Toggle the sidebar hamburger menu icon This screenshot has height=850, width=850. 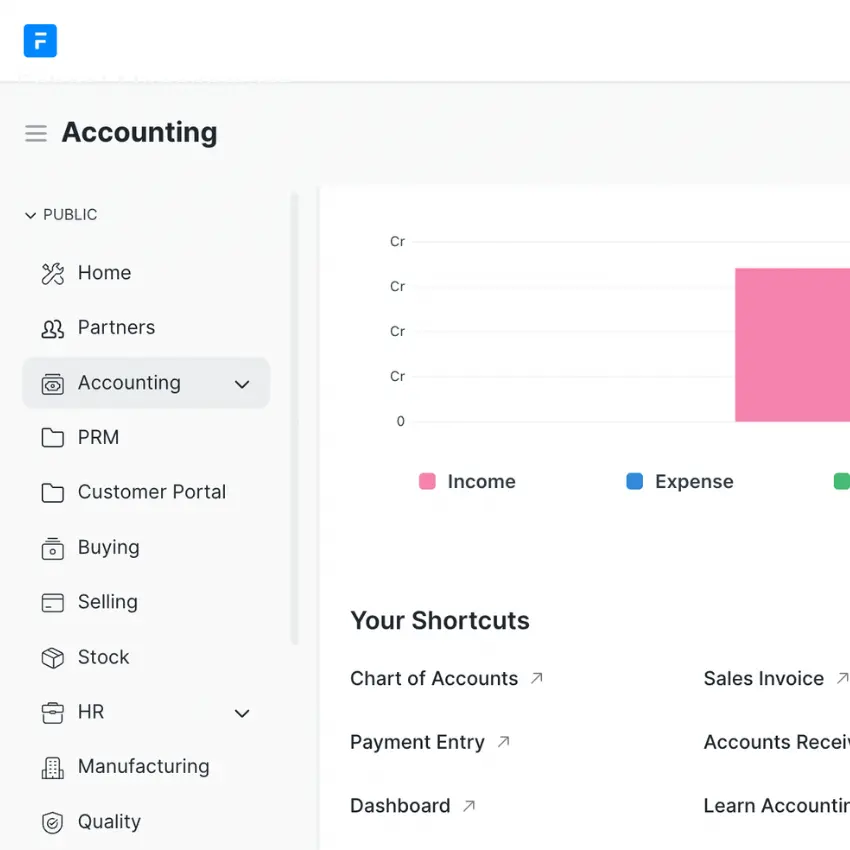tap(36, 133)
